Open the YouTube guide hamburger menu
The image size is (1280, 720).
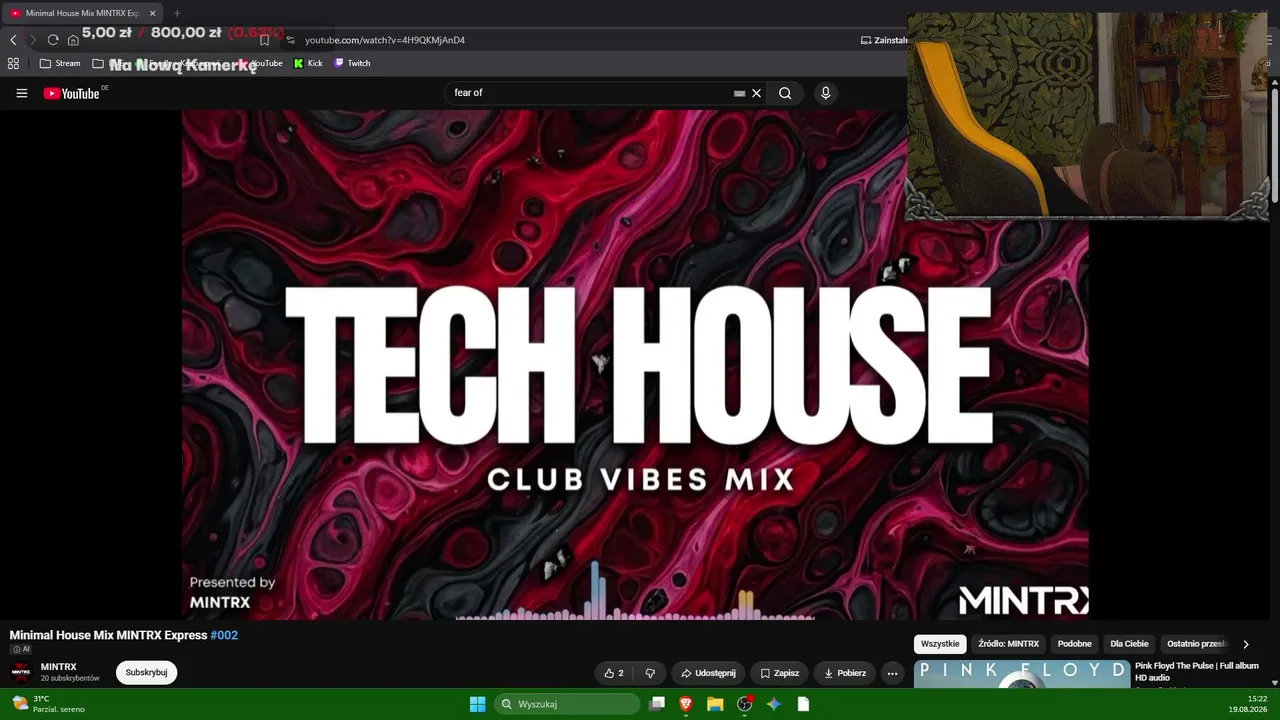(x=22, y=93)
